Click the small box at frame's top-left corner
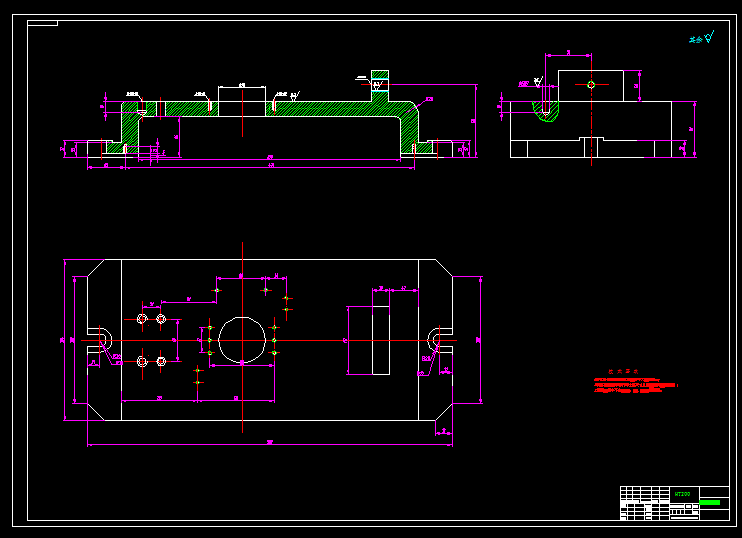This screenshot has width=742, height=538. tap(43, 23)
